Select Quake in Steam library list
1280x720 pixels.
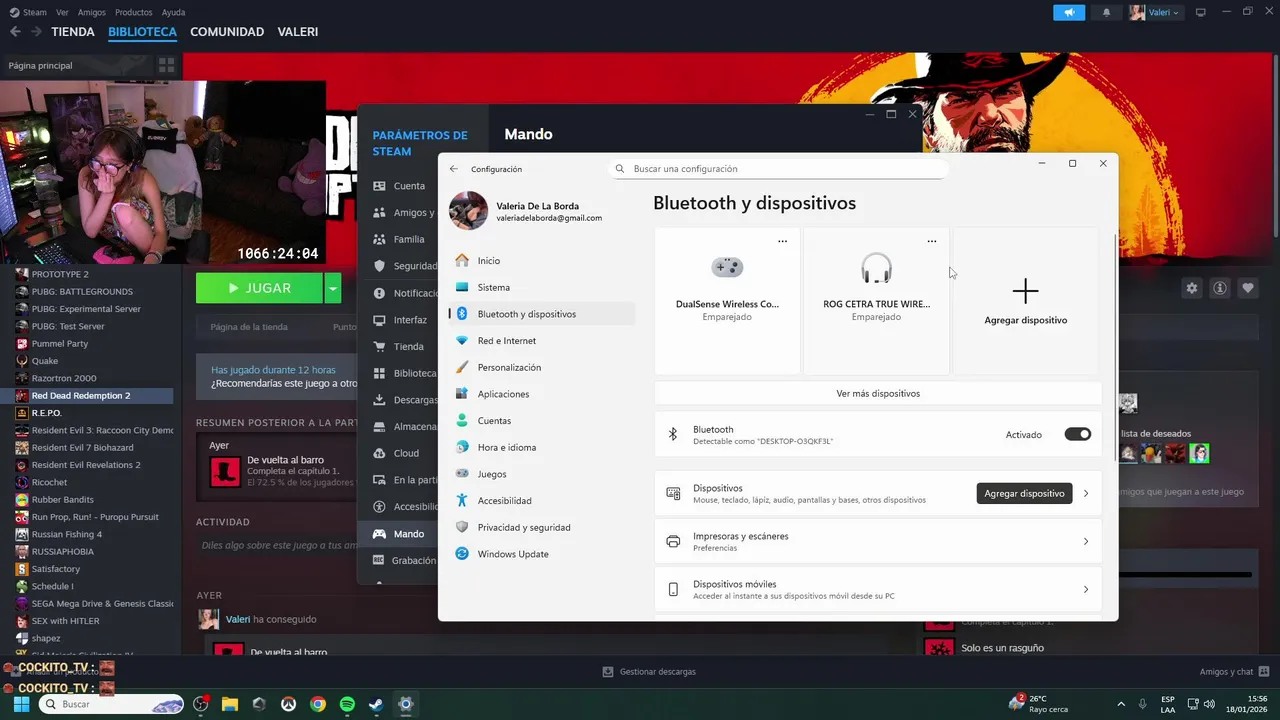(45, 361)
